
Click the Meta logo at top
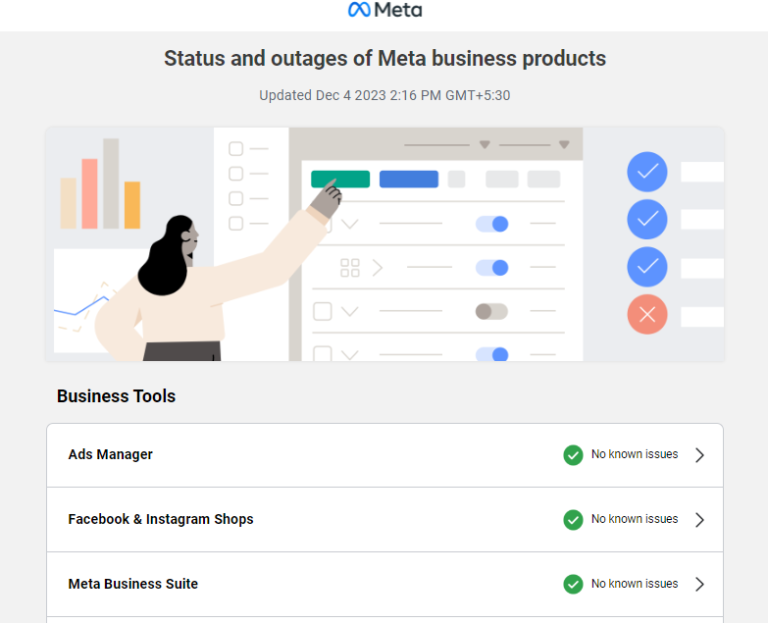point(384,10)
